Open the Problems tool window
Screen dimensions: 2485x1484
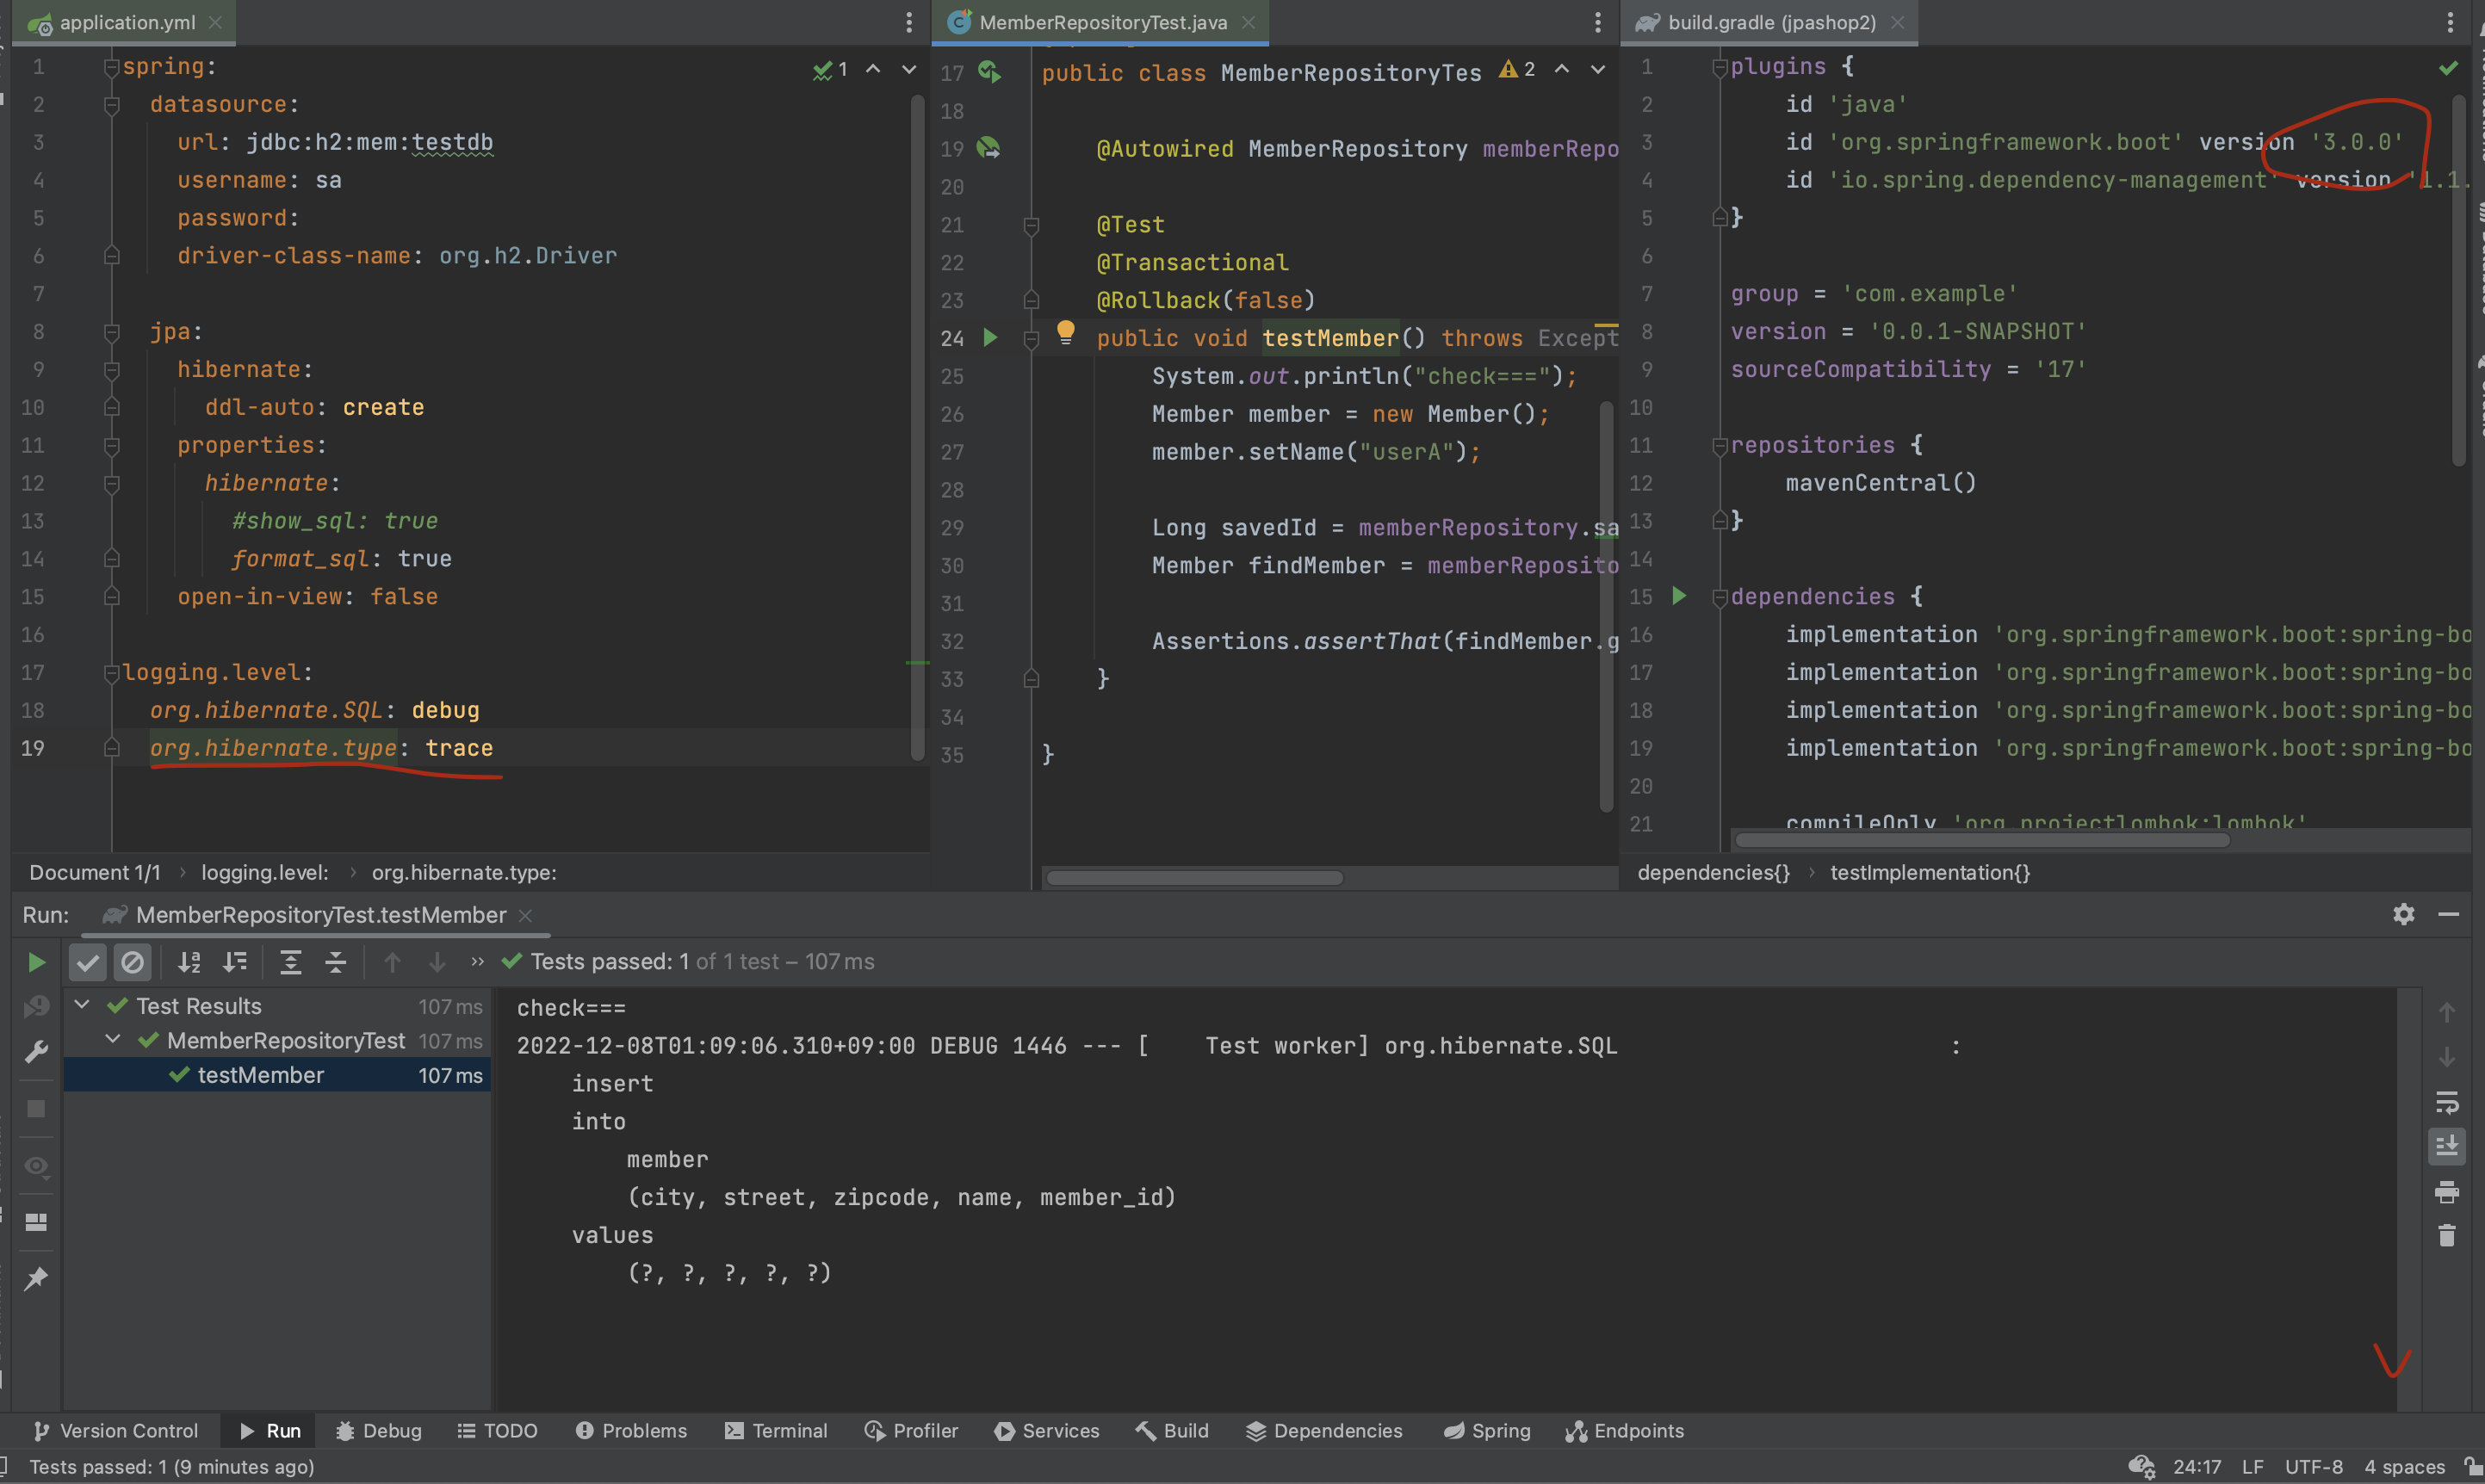click(x=631, y=1431)
